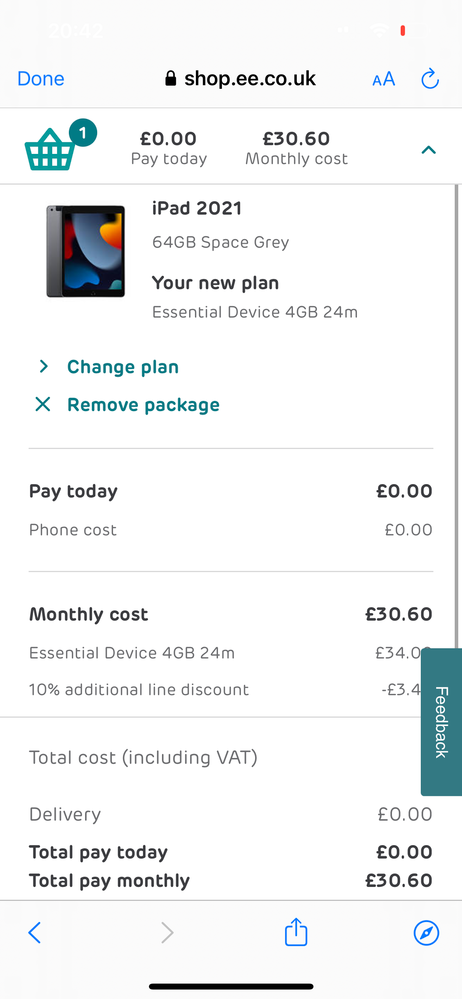This screenshot has height=999, width=462.
Task: Open in Safari with the compass icon
Action: point(426,933)
